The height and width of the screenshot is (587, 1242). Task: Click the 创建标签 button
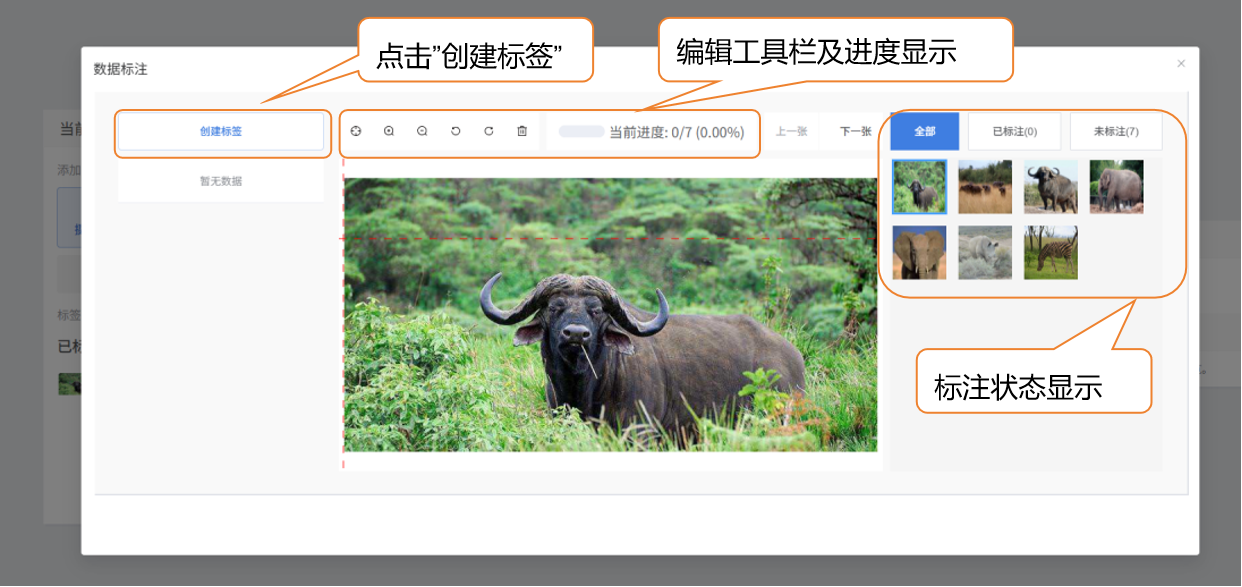pos(221,131)
